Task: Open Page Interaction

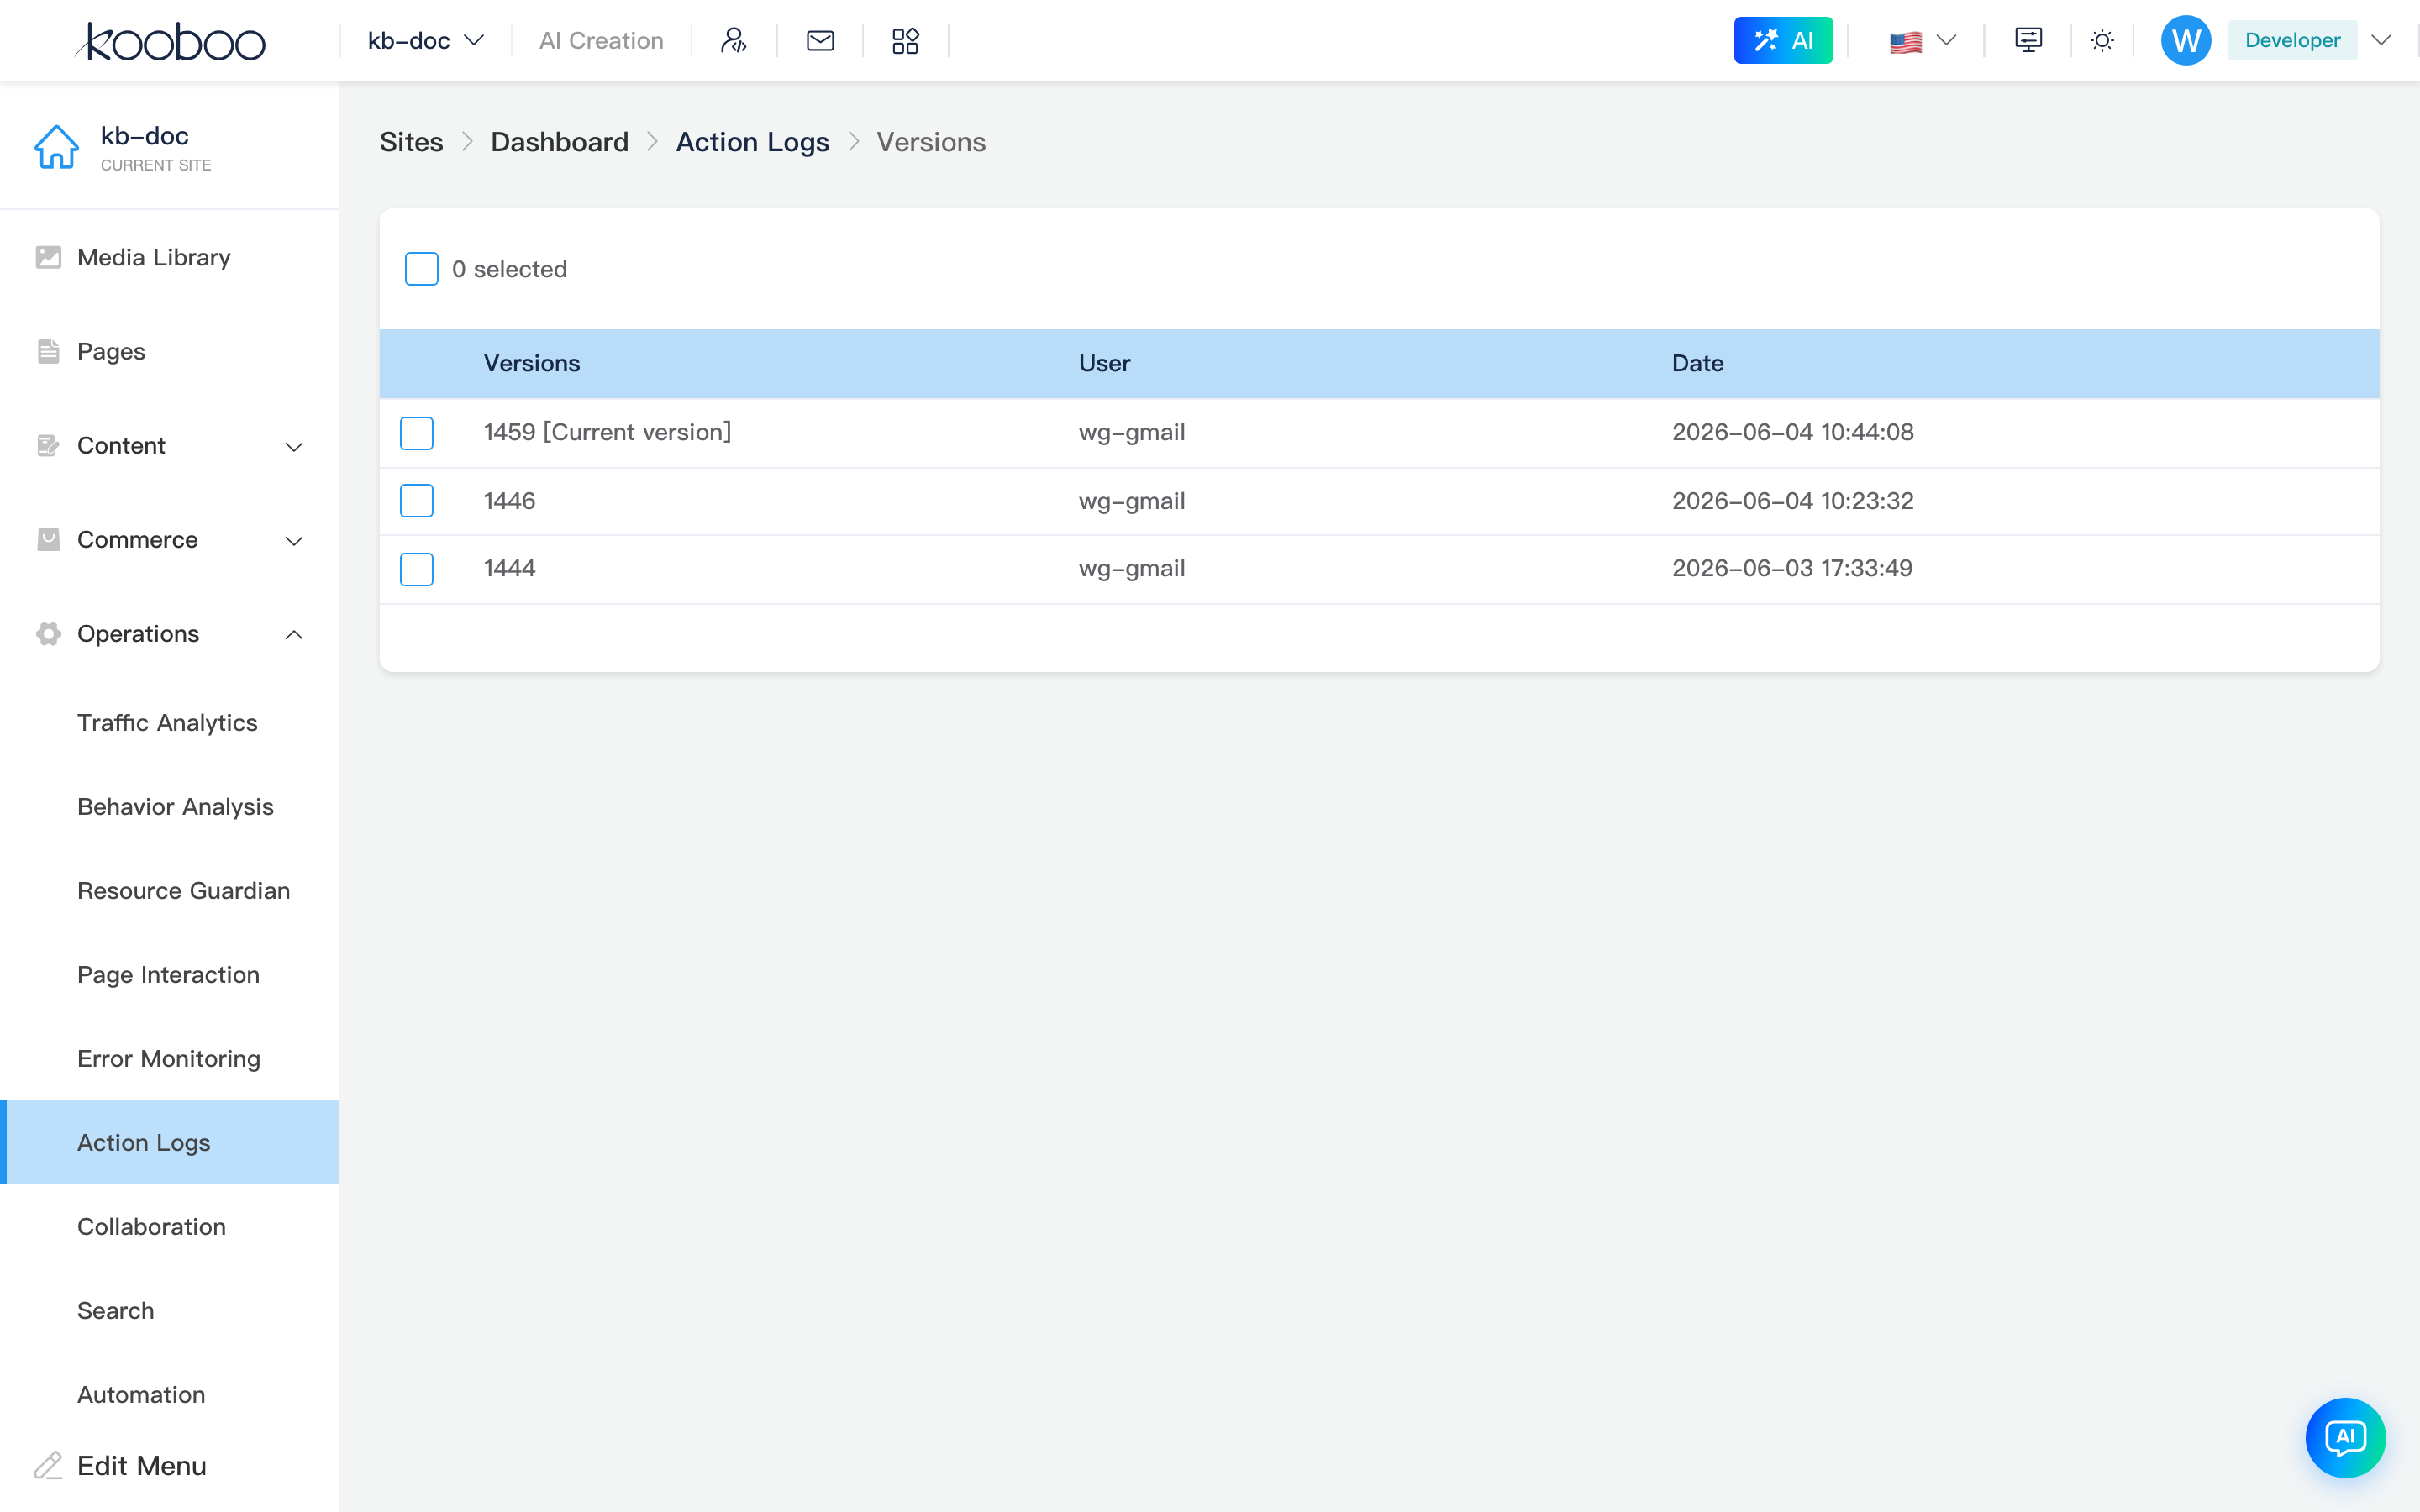Action: tap(168, 974)
